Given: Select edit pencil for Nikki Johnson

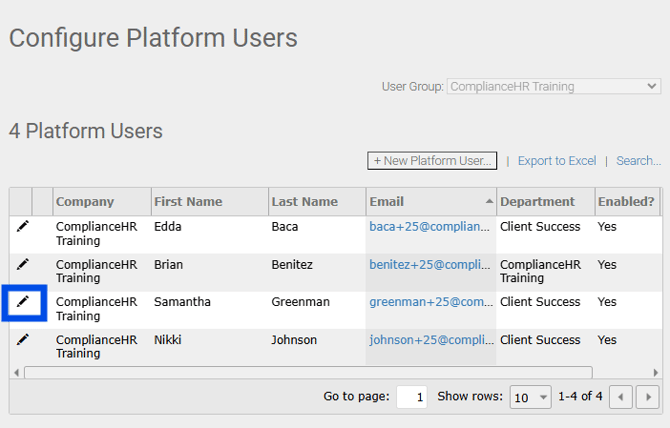Looking at the screenshot, I should pyautogui.click(x=22, y=340).
